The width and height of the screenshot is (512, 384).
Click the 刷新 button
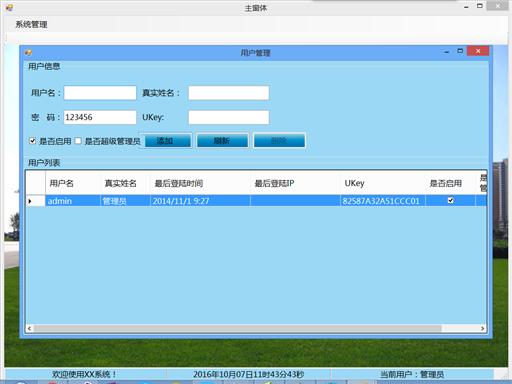[222, 141]
